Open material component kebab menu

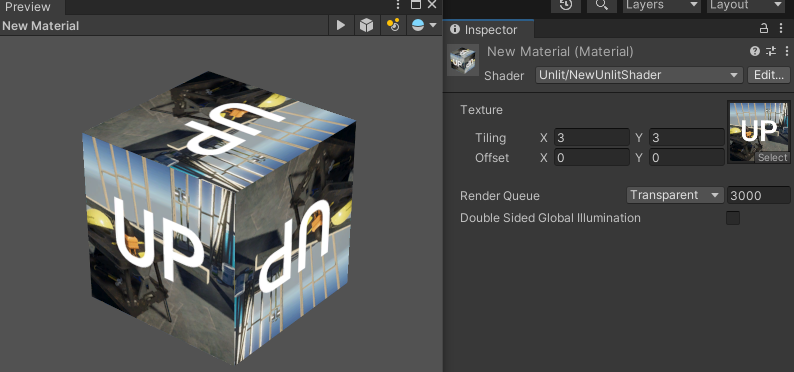tap(786, 51)
